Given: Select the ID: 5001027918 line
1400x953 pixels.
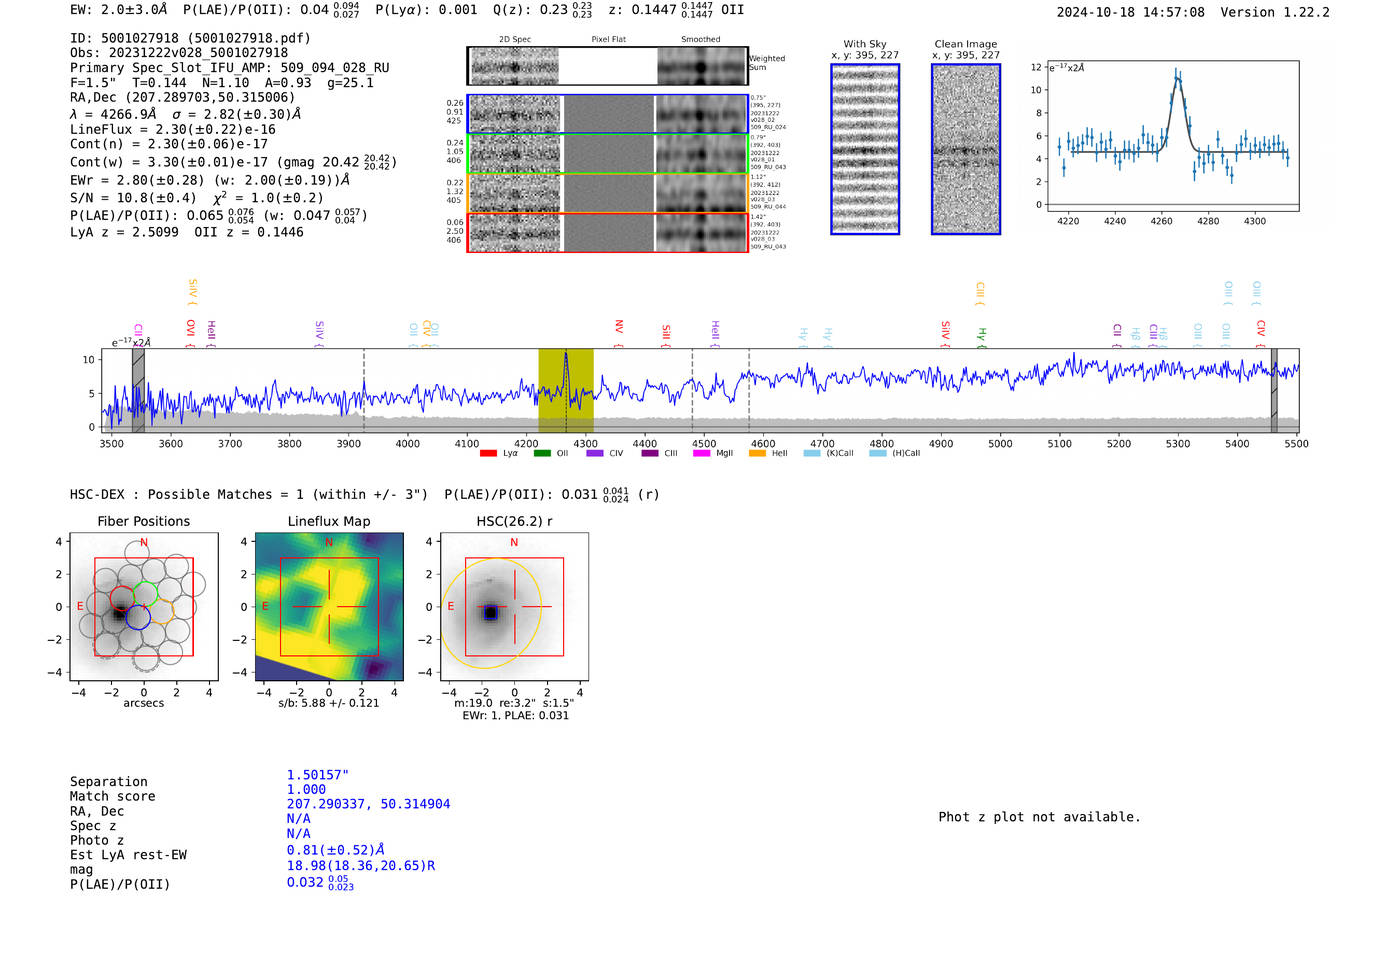Looking at the screenshot, I should pyautogui.click(x=190, y=38).
